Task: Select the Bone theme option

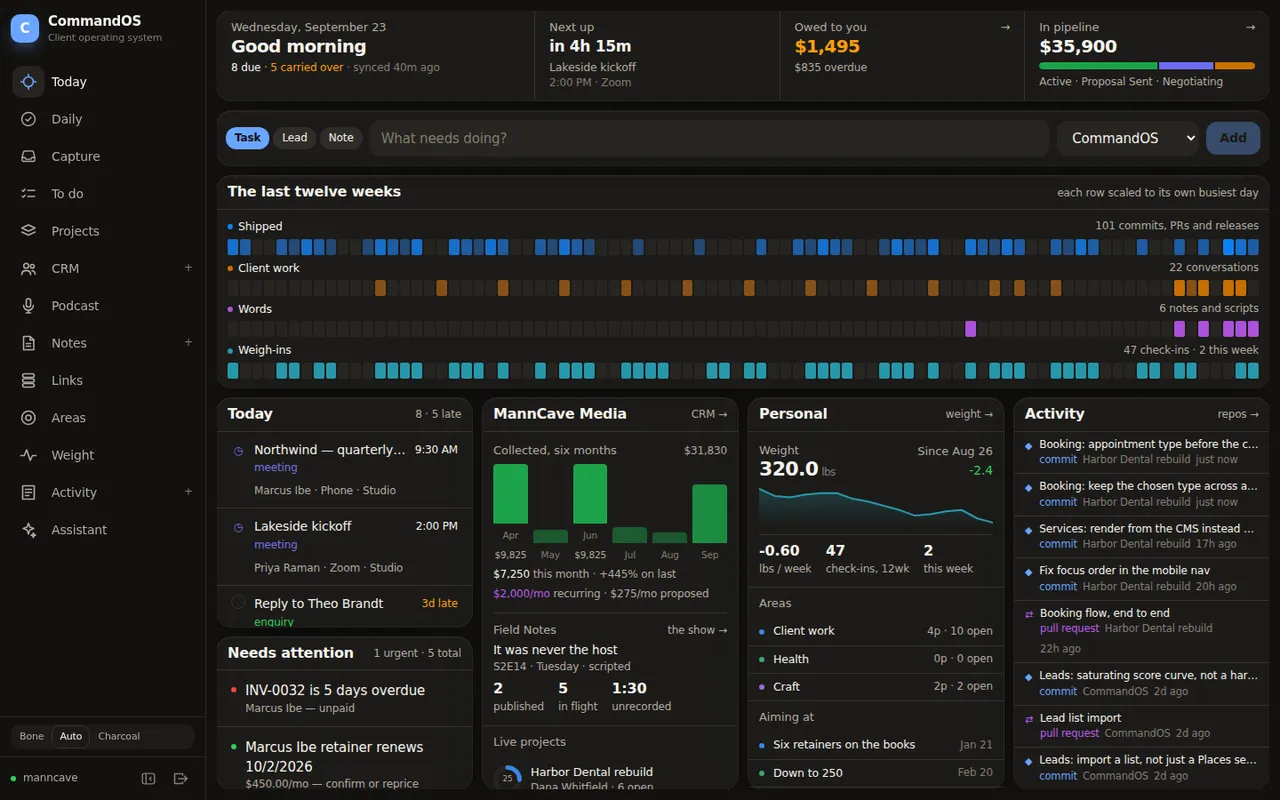Action: (x=32, y=736)
